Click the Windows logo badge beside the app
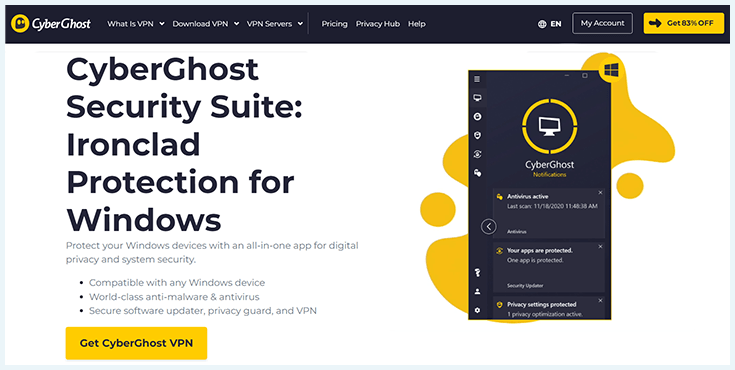 click(x=610, y=71)
